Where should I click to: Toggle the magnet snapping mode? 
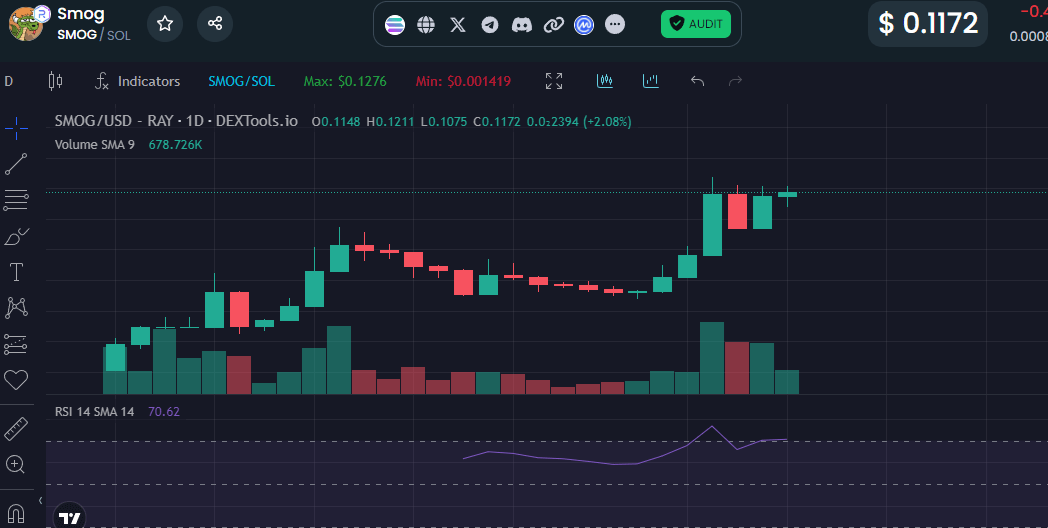tap(16, 513)
